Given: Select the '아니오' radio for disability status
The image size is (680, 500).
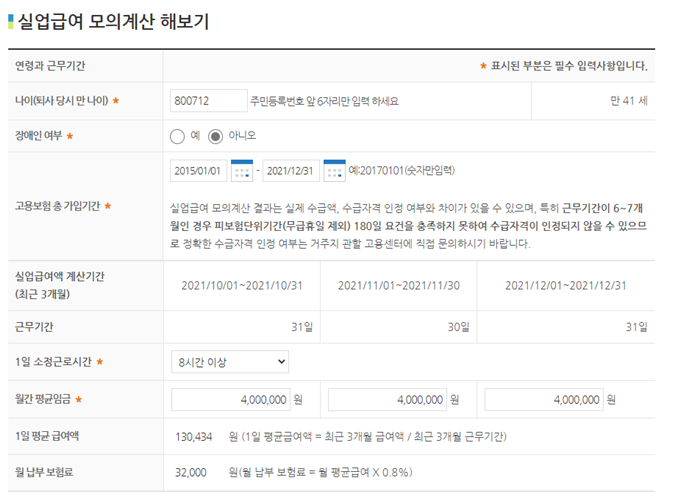Looking at the screenshot, I should (215, 137).
